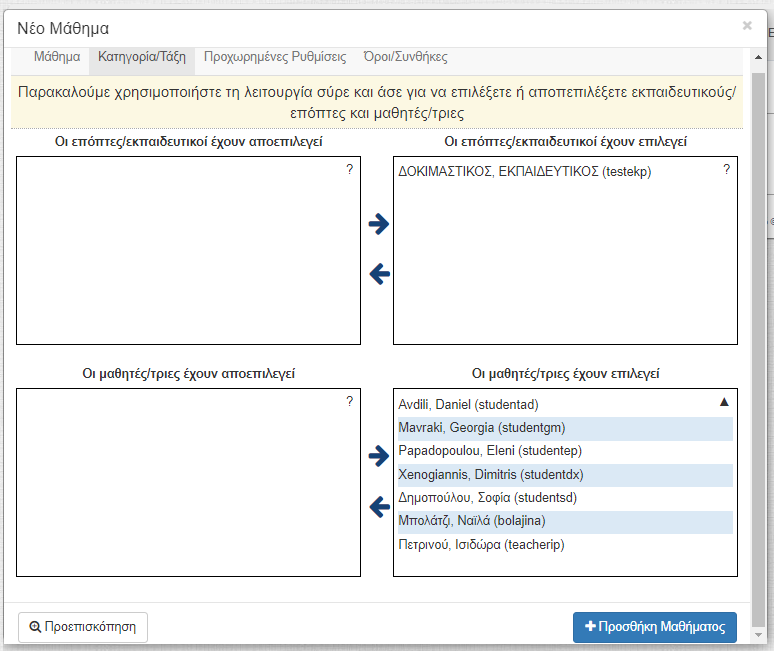The image size is (774, 651).
Task: Open the Όροι/Συνθήκες tab
Action: (405, 57)
